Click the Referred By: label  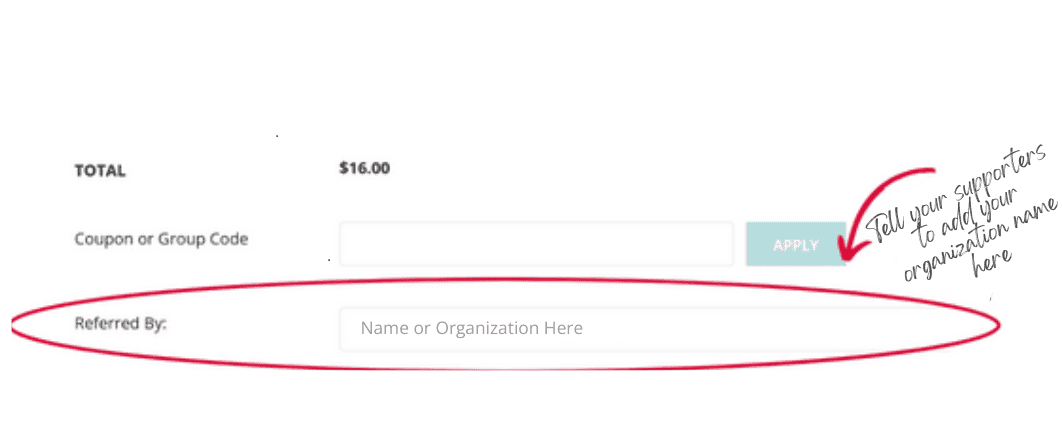tap(121, 323)
